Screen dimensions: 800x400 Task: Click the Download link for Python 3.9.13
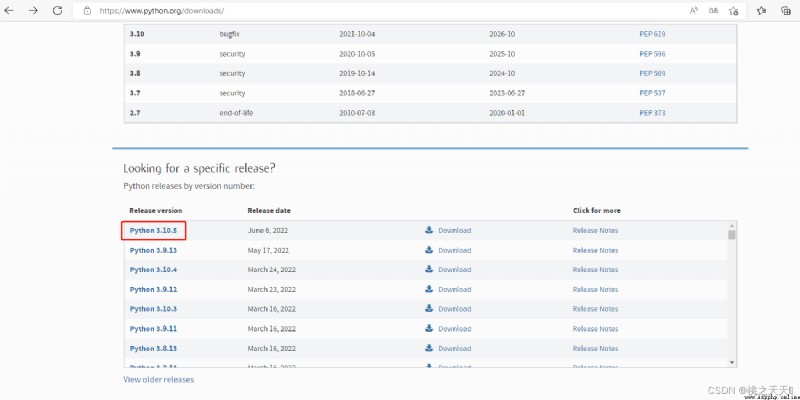[x=455, y=251]
